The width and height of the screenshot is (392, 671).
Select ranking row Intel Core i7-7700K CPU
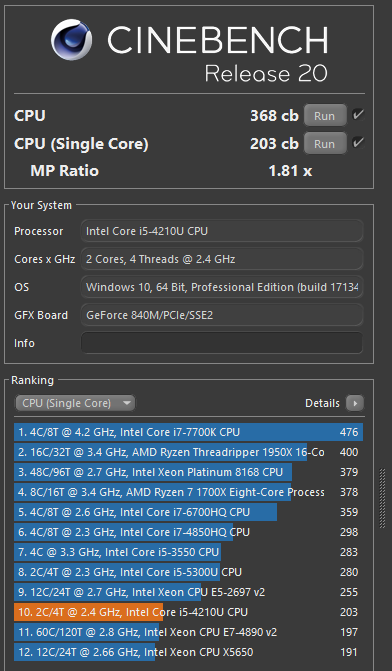pyautogui.click(x=189, y=432)
